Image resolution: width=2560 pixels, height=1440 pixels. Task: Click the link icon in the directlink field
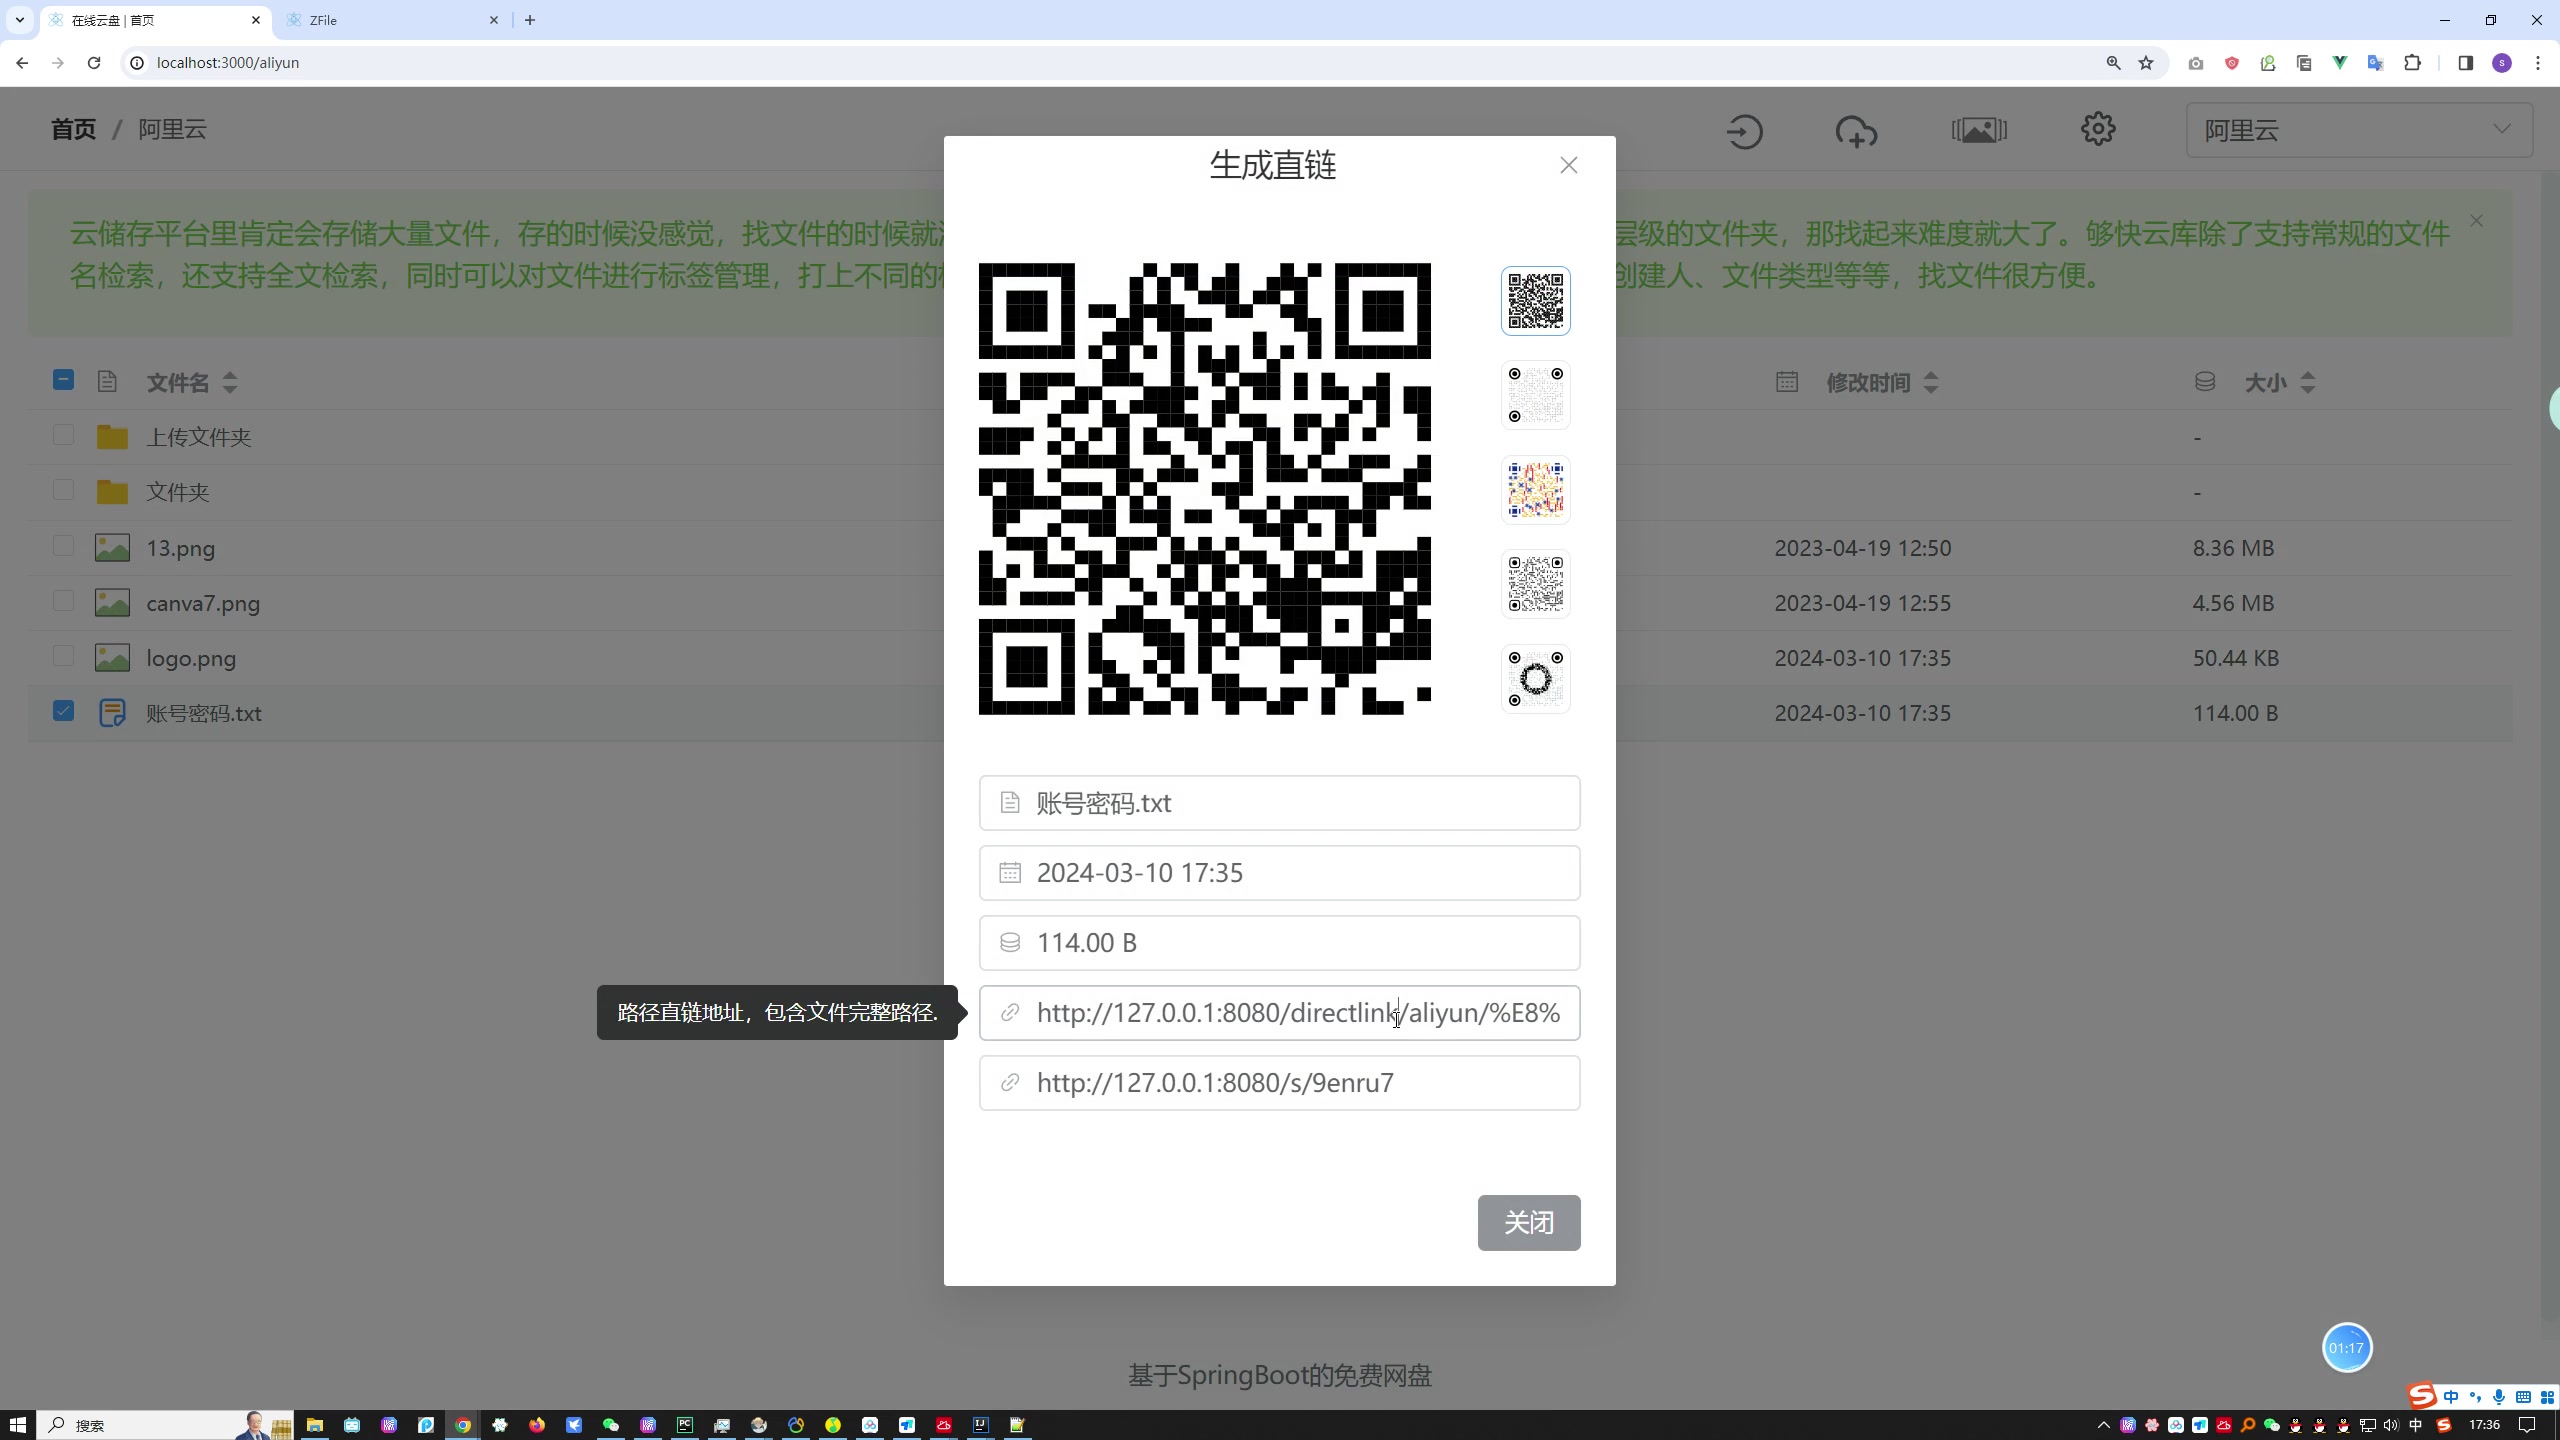(1010, 1013)
